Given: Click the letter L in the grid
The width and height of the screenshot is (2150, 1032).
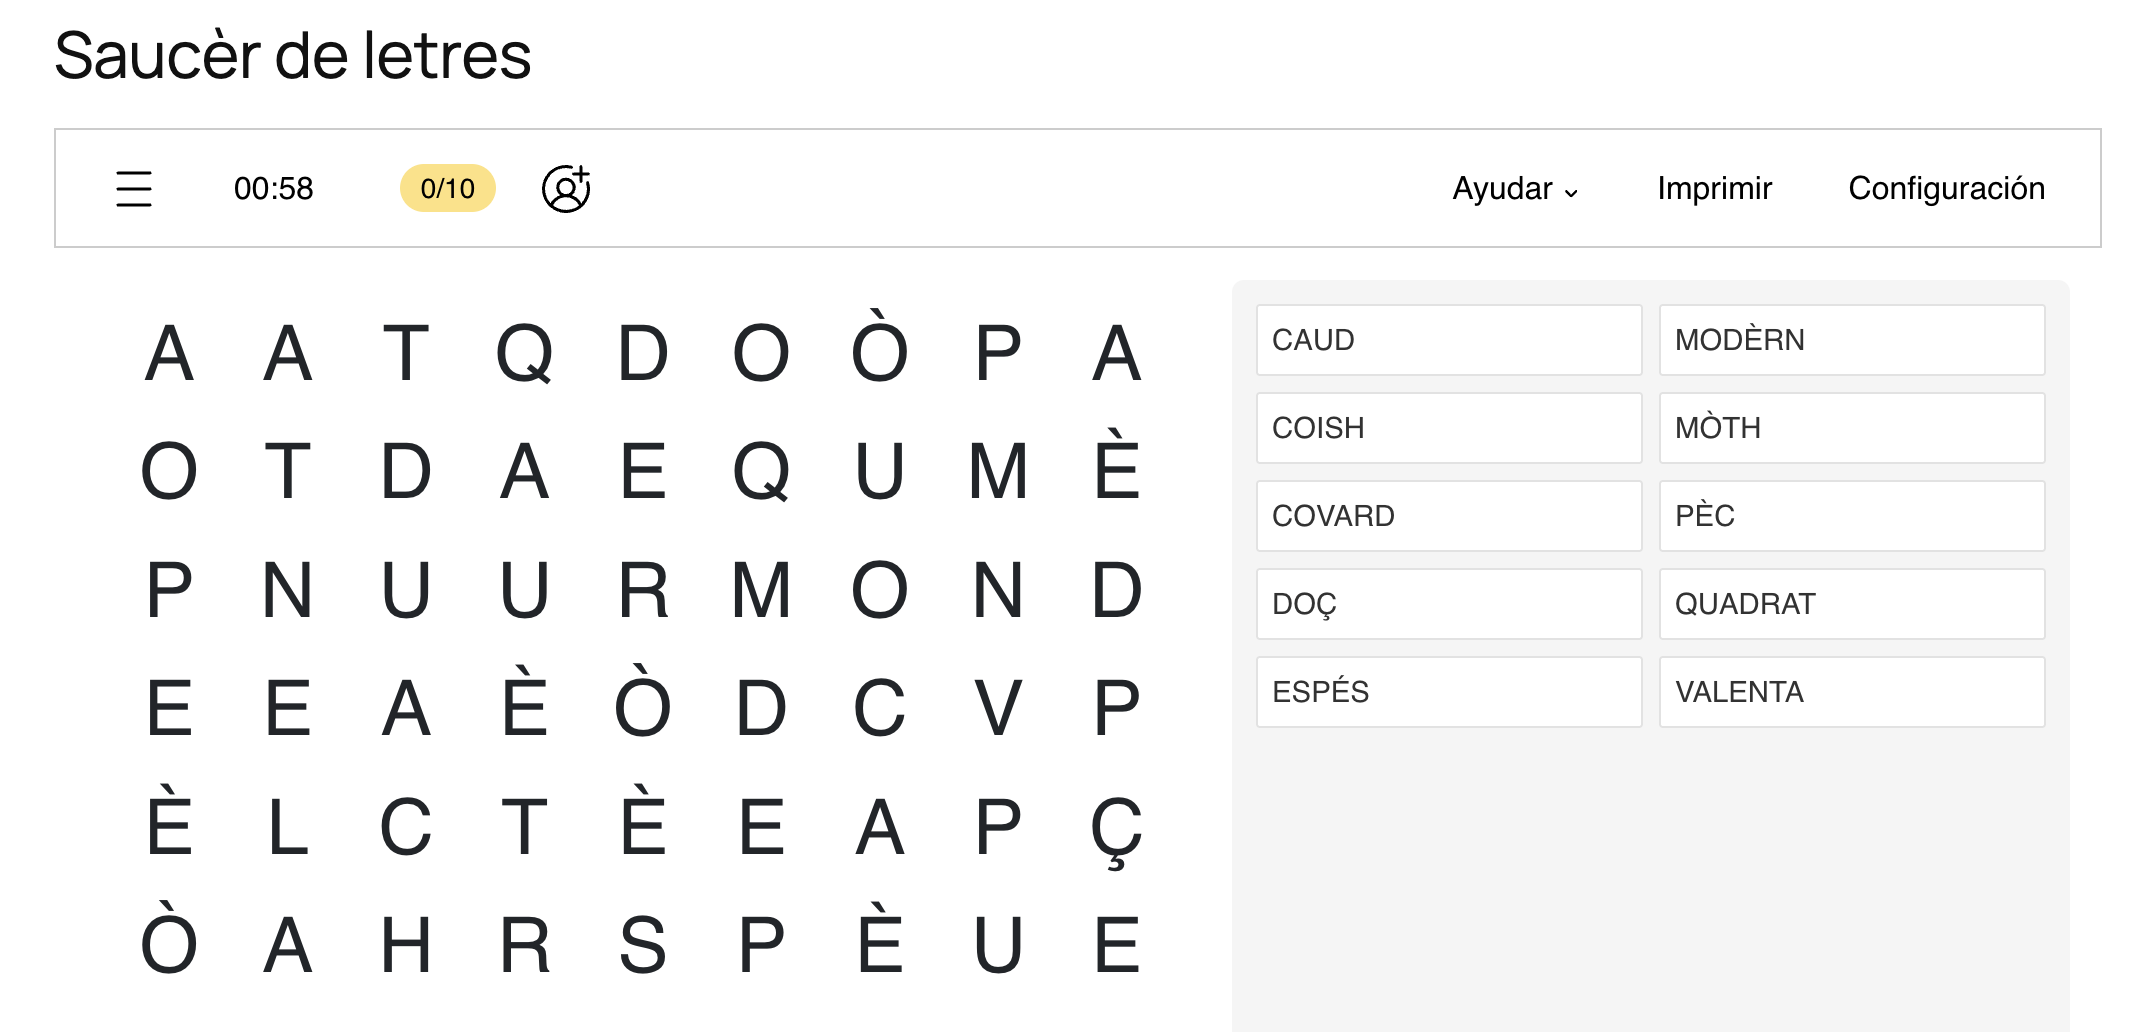Looking at the screenshot, I should (x=288, y=827).
